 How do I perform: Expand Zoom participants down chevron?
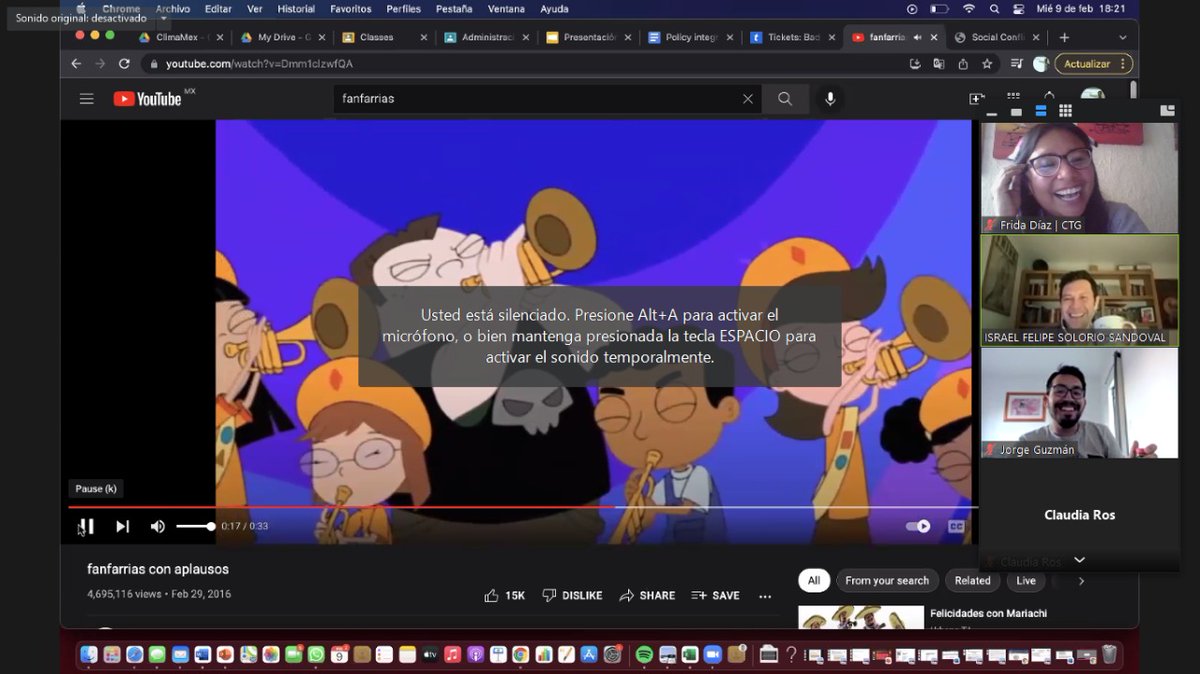pyautogui.click(x=1079, y=560)
